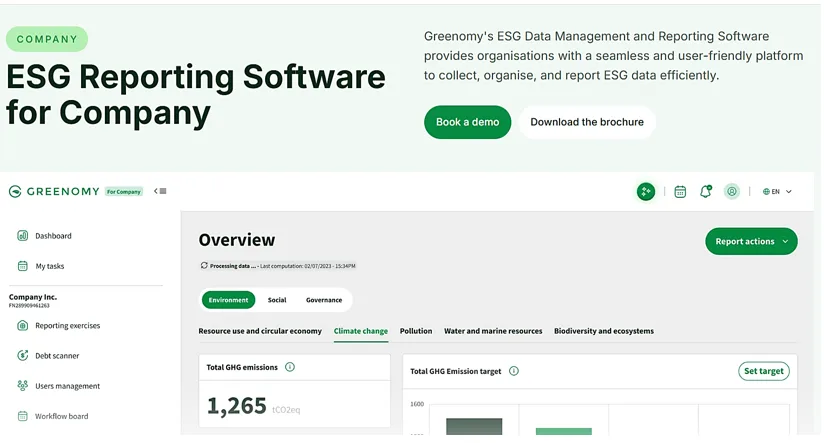Click the Processing data refresh icon

204,265
